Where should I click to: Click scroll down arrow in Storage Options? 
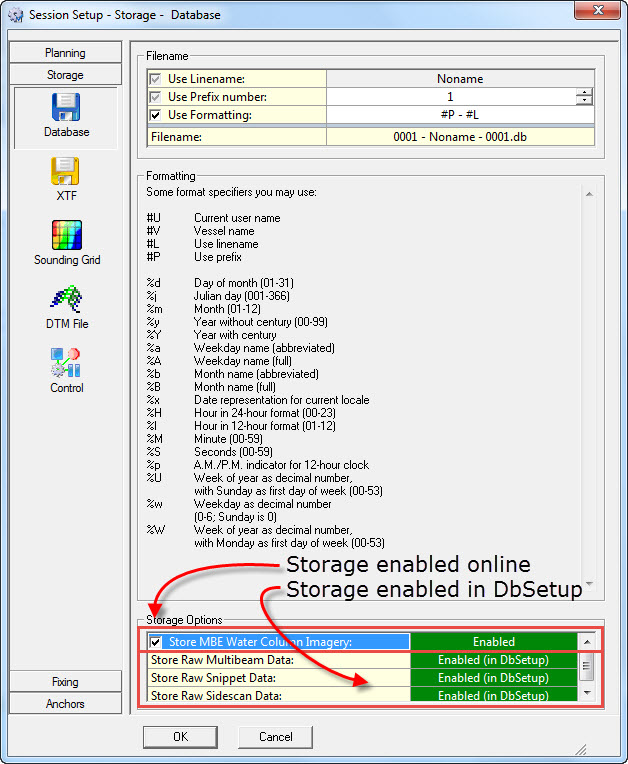587,692
